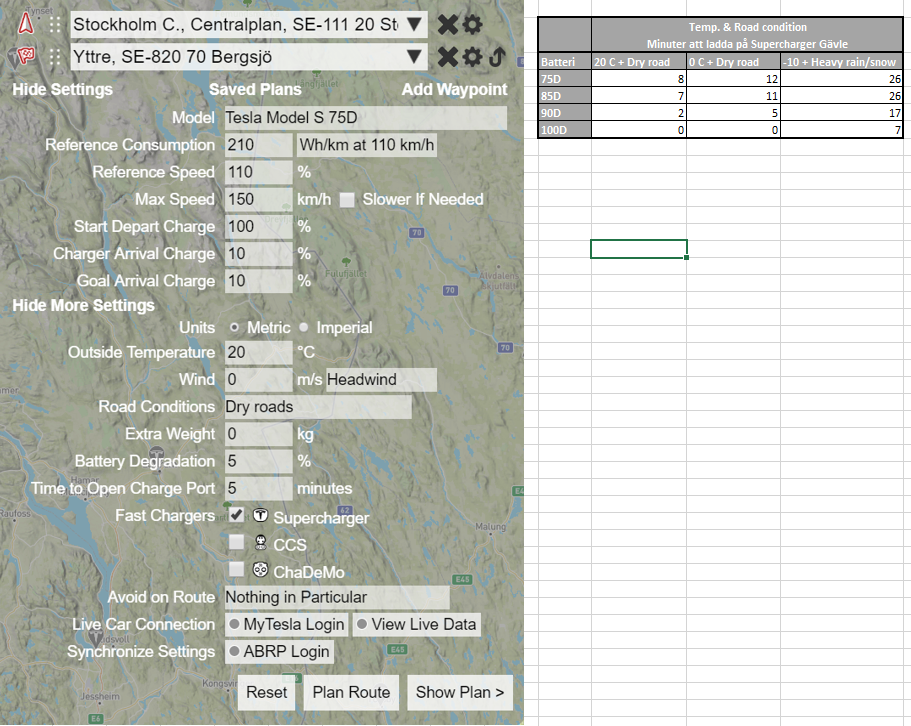Open the Wh/km at 110 km/h unit dropdown
The image size is (911, 726).
tap(367, 145)
